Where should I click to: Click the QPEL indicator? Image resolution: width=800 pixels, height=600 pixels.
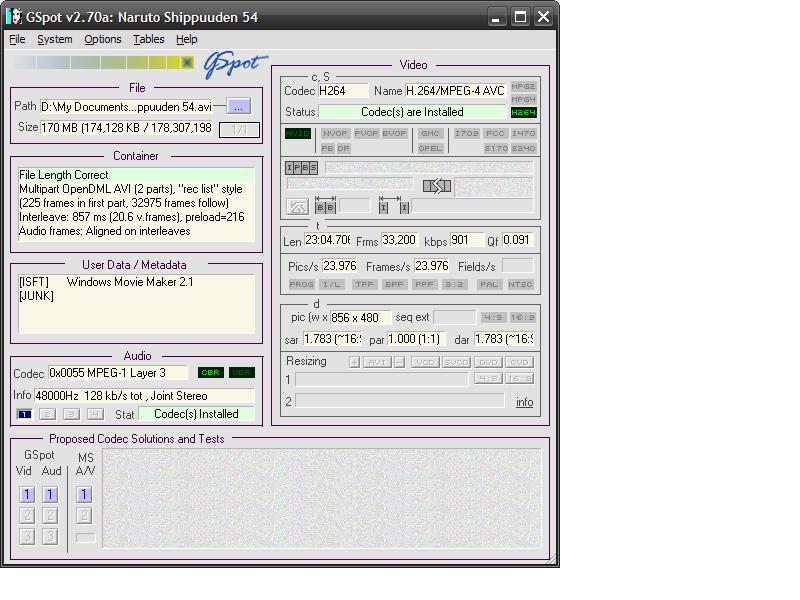430,148
